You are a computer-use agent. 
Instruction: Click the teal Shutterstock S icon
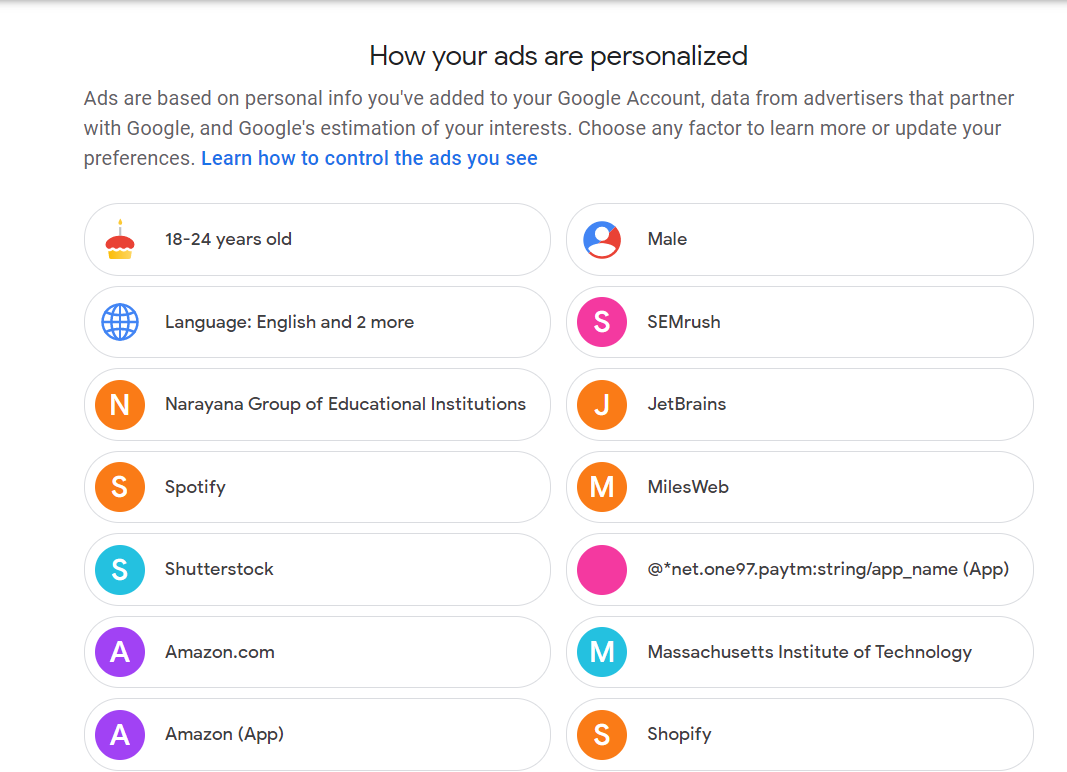pos(120,570)
